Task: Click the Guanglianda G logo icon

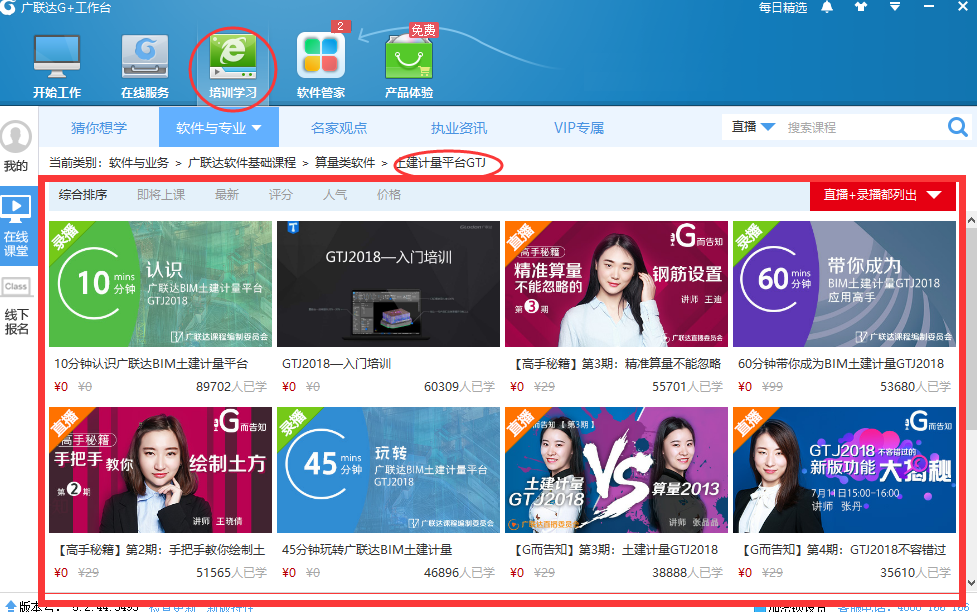Action: (x=7, y=7)
